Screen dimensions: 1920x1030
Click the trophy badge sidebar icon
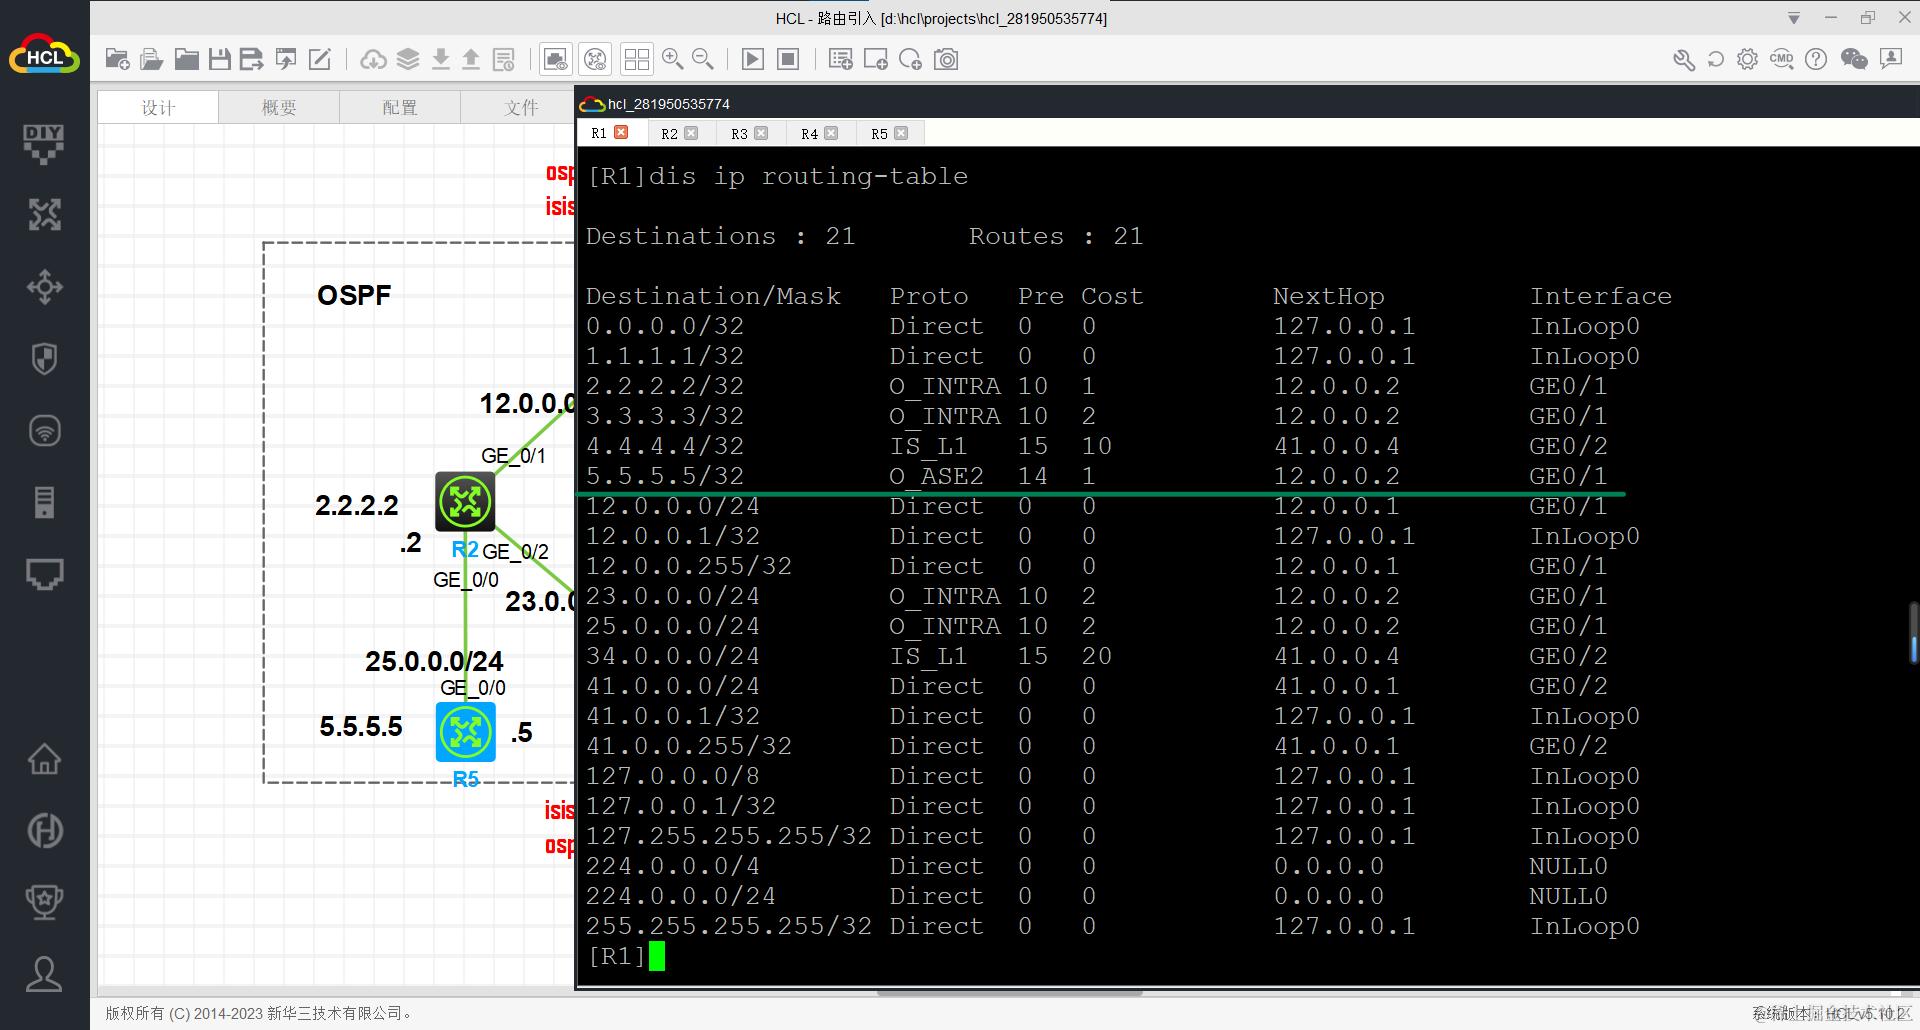(x=44, y=901)
